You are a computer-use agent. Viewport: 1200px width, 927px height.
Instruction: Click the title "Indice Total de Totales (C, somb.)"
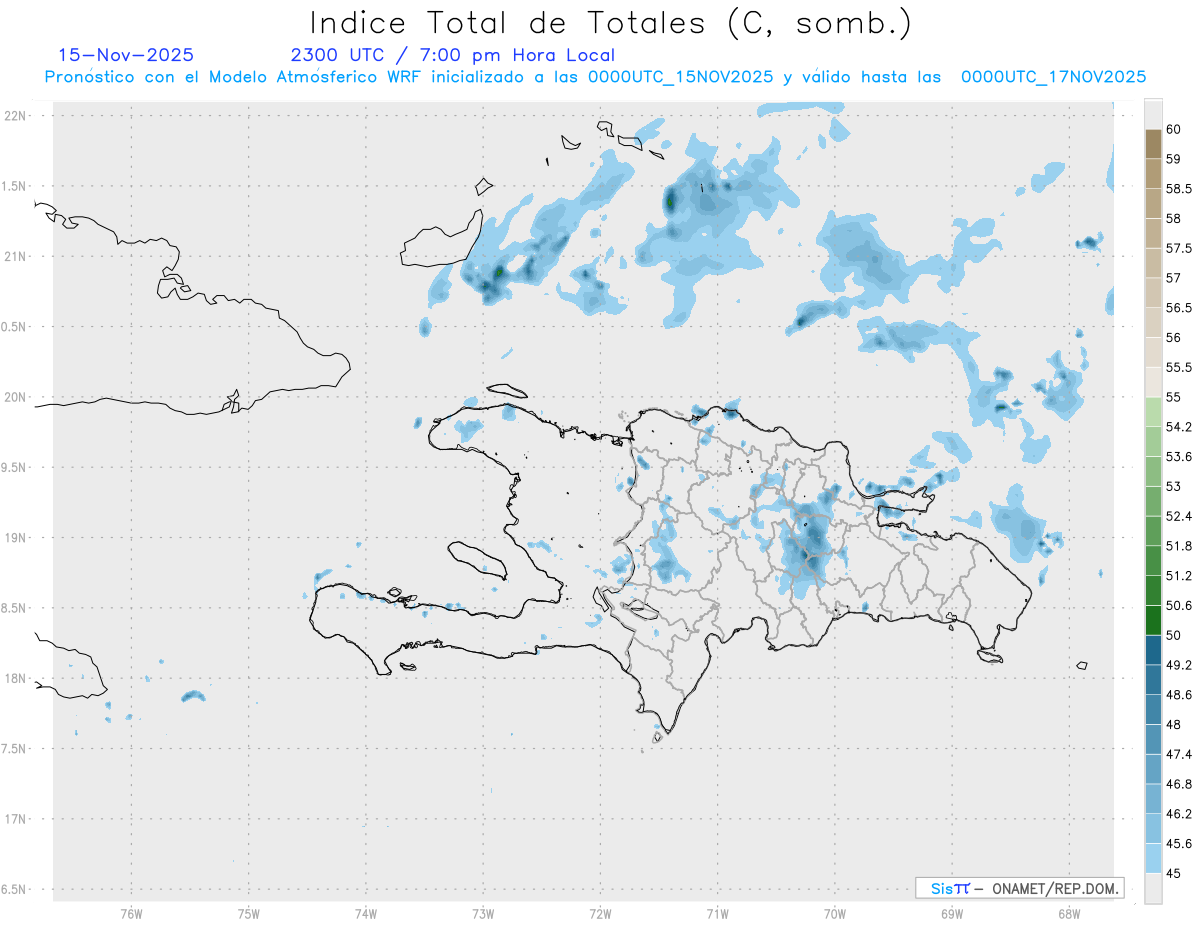610,24
